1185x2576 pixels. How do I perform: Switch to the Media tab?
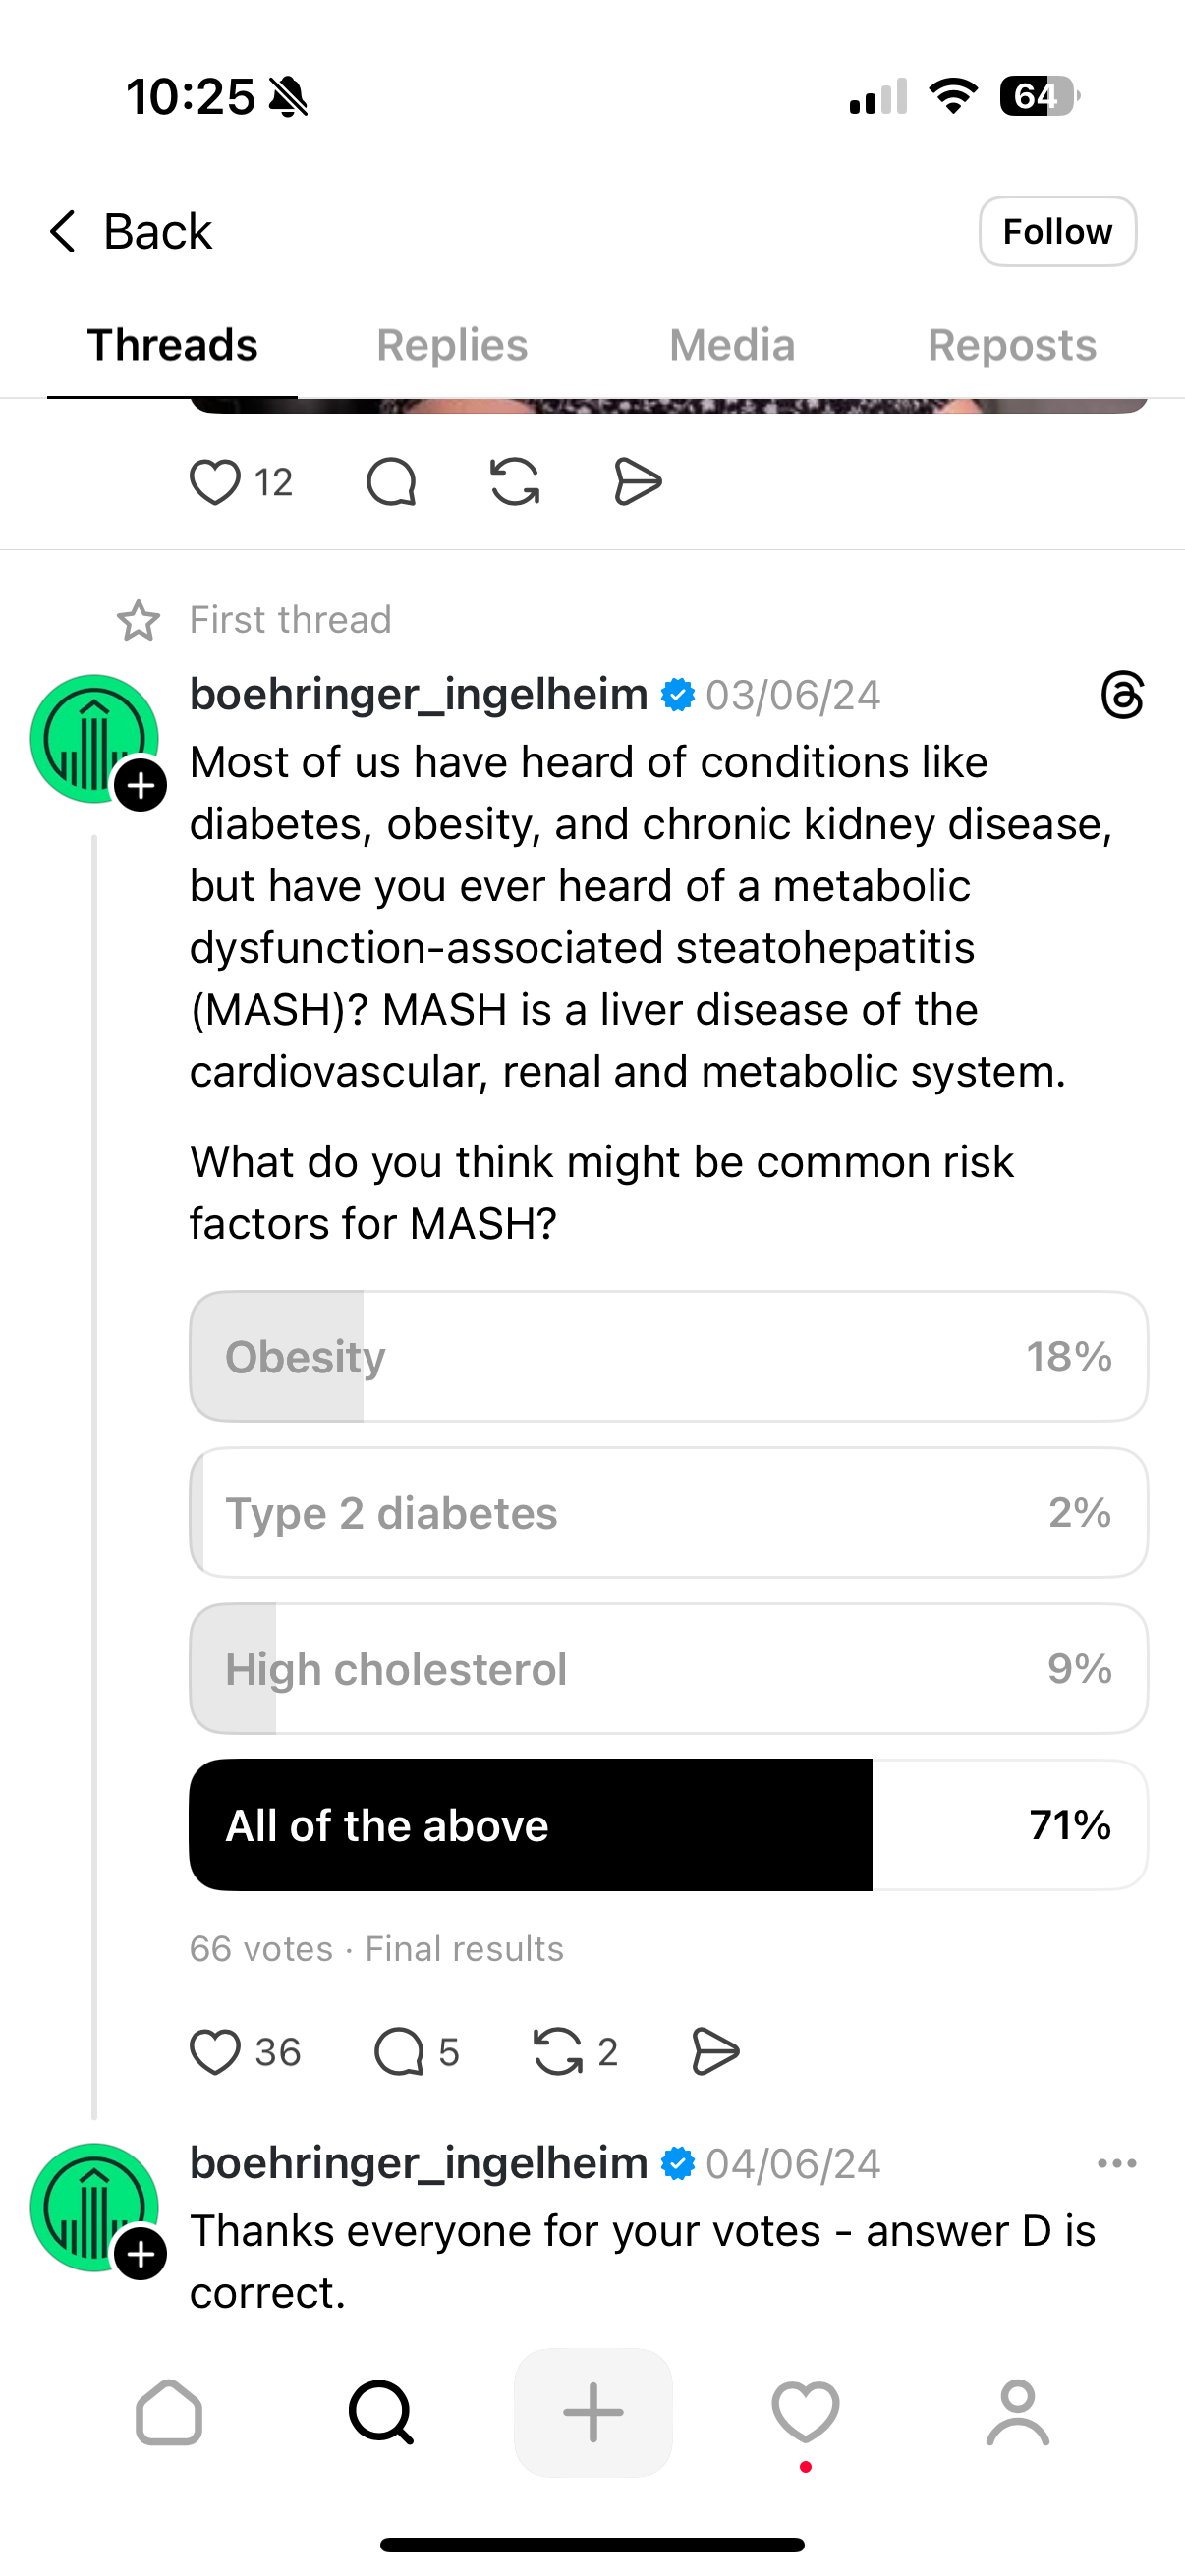tap(732, 345)
